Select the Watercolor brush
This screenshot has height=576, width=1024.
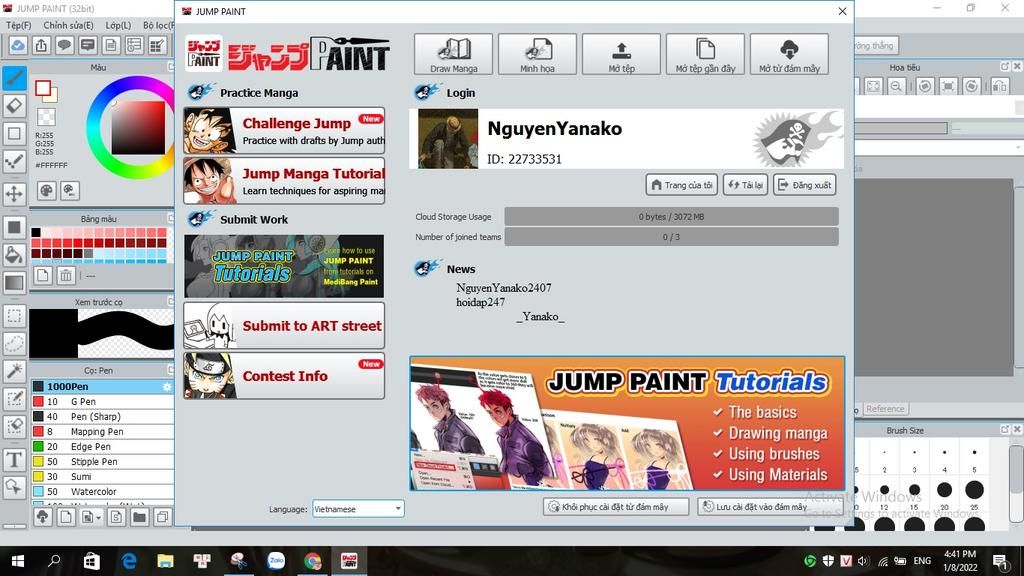point(103,492)
